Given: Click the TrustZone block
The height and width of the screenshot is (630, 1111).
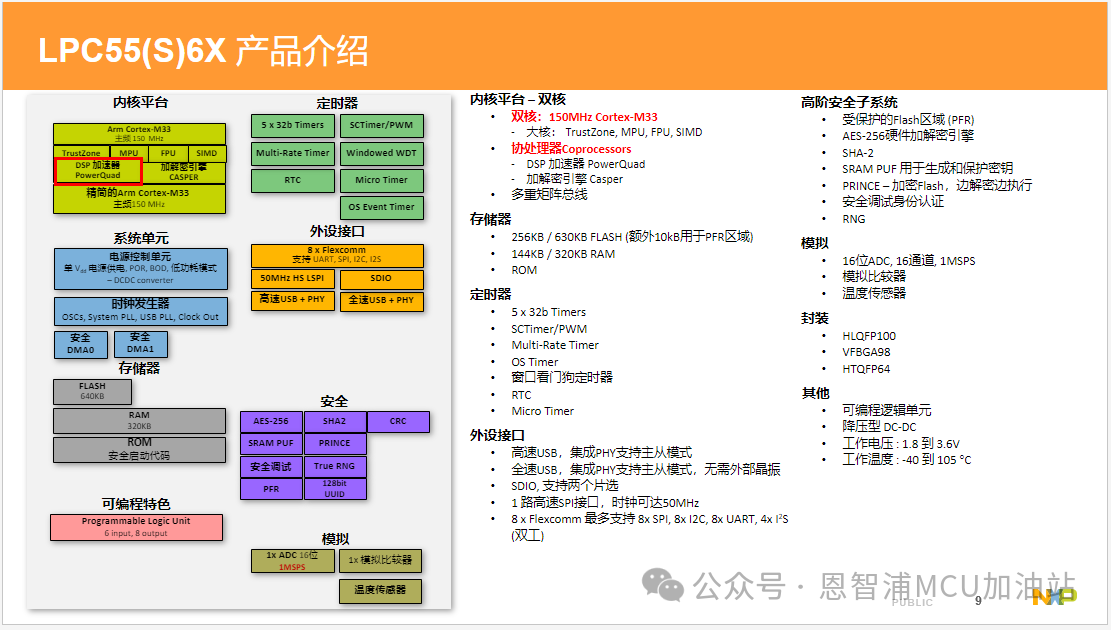Looking at the screenshot, I should pyautogui.click(x=81, y=152).
